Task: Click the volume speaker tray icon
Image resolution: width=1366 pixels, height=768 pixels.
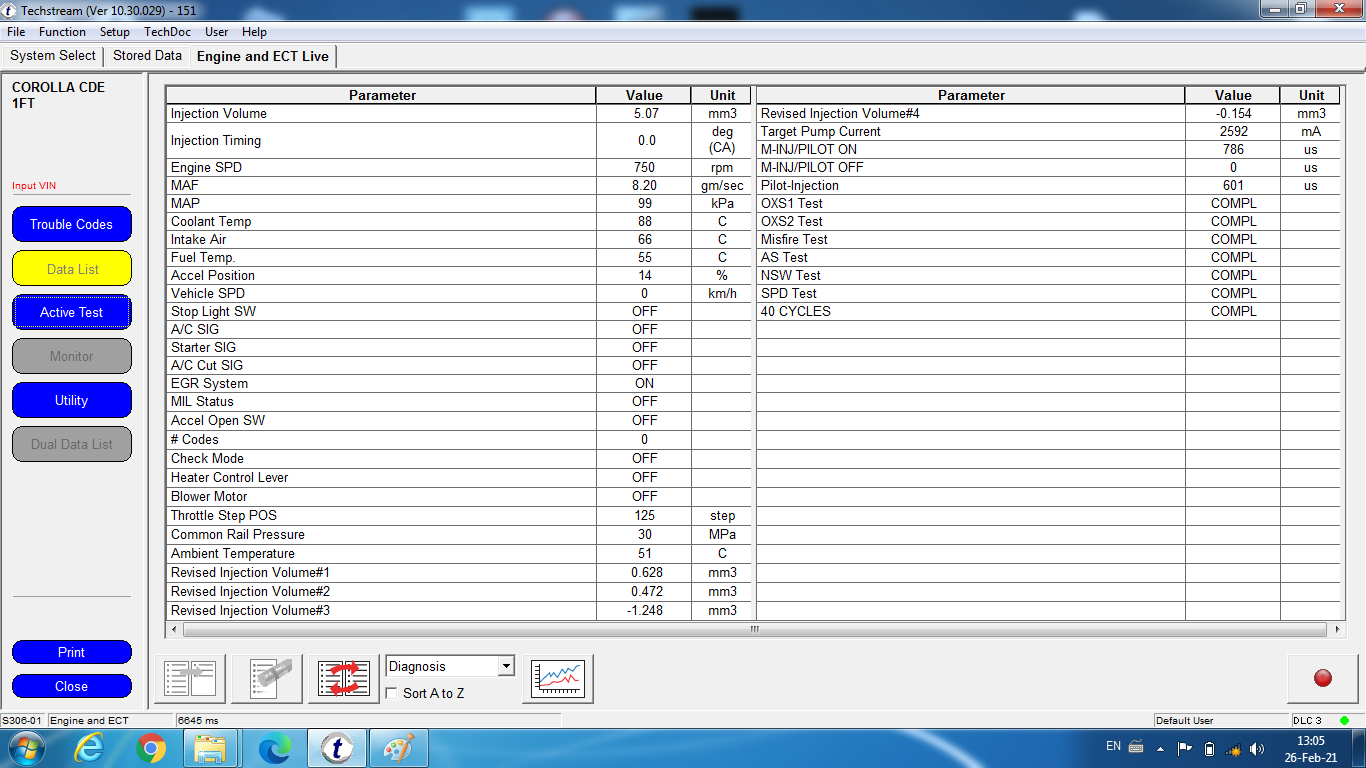Action: click(x=1257, y=748)
